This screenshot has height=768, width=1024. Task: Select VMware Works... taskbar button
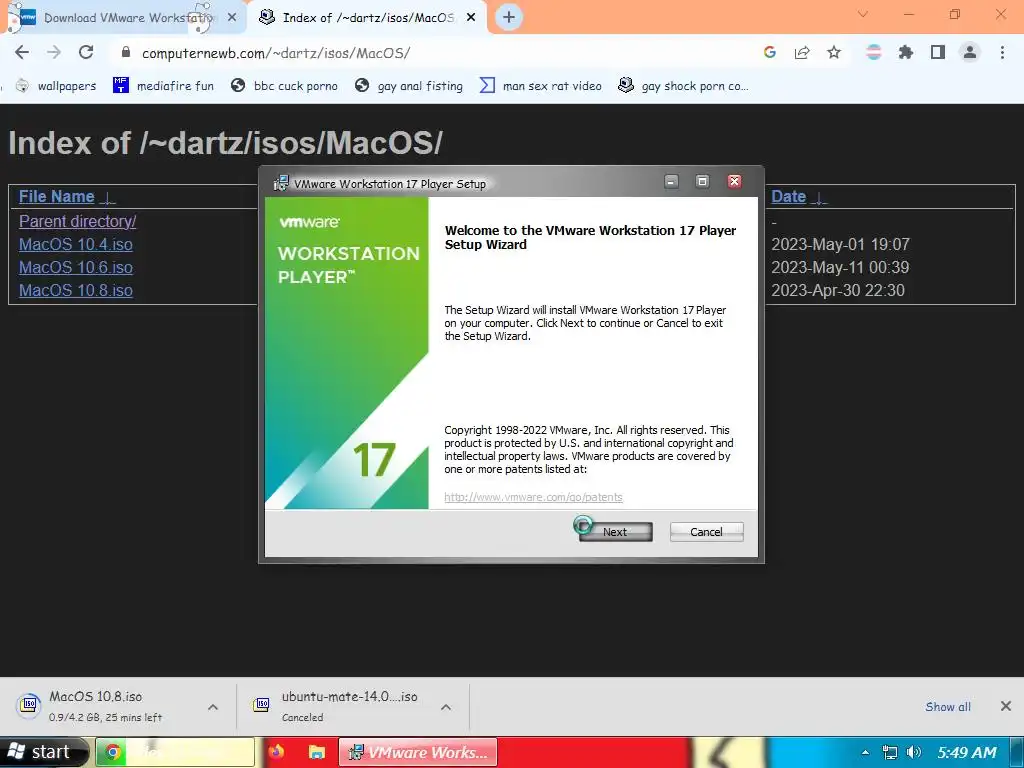coord(418,752)
